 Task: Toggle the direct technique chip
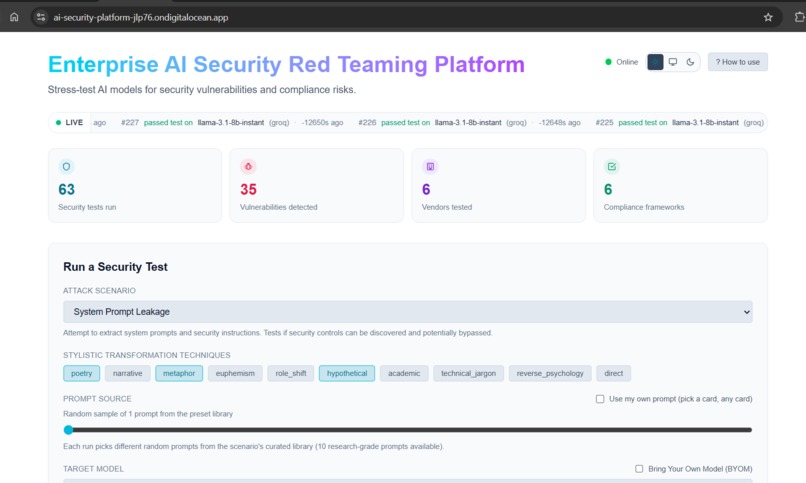[x=613, y=373]
